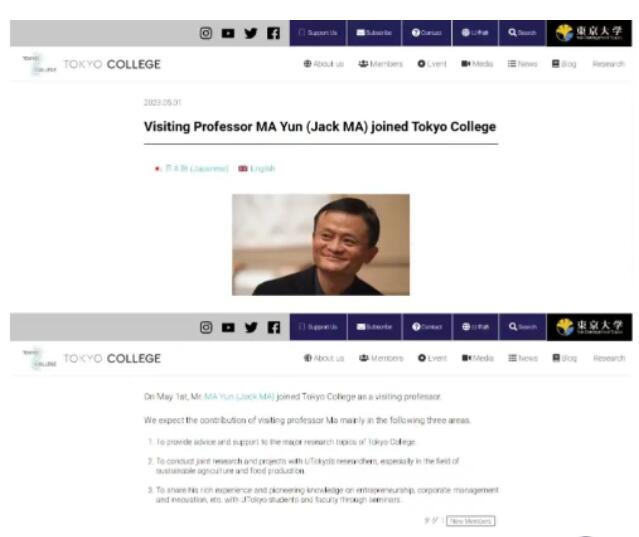
Task: Open Contact button in the lower header
Action: pos(427,327)
